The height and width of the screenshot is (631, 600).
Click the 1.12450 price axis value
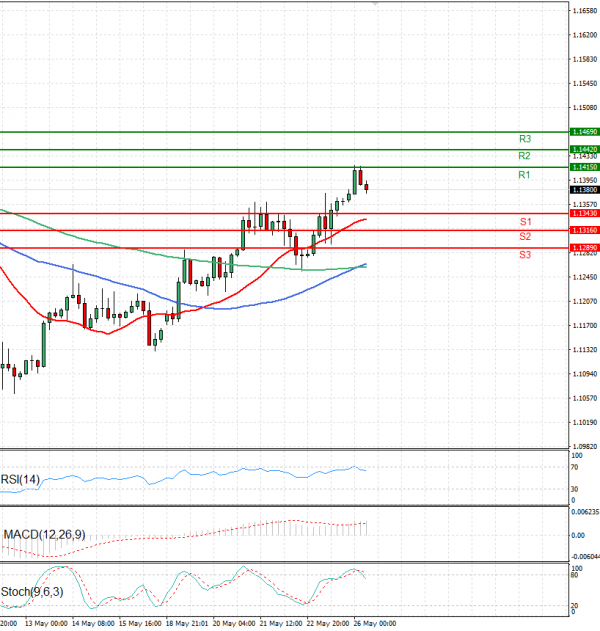(x=585, y=277)
